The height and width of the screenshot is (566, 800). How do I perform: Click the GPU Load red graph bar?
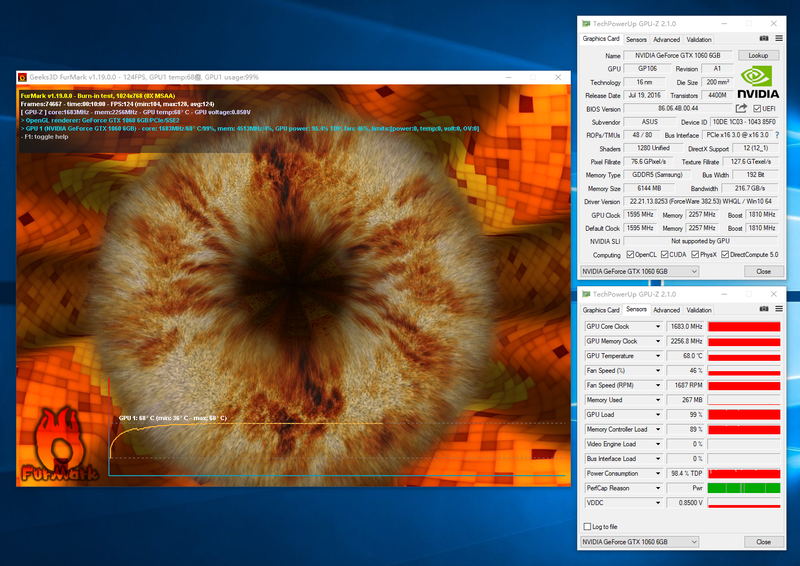[x=744, y=415]
